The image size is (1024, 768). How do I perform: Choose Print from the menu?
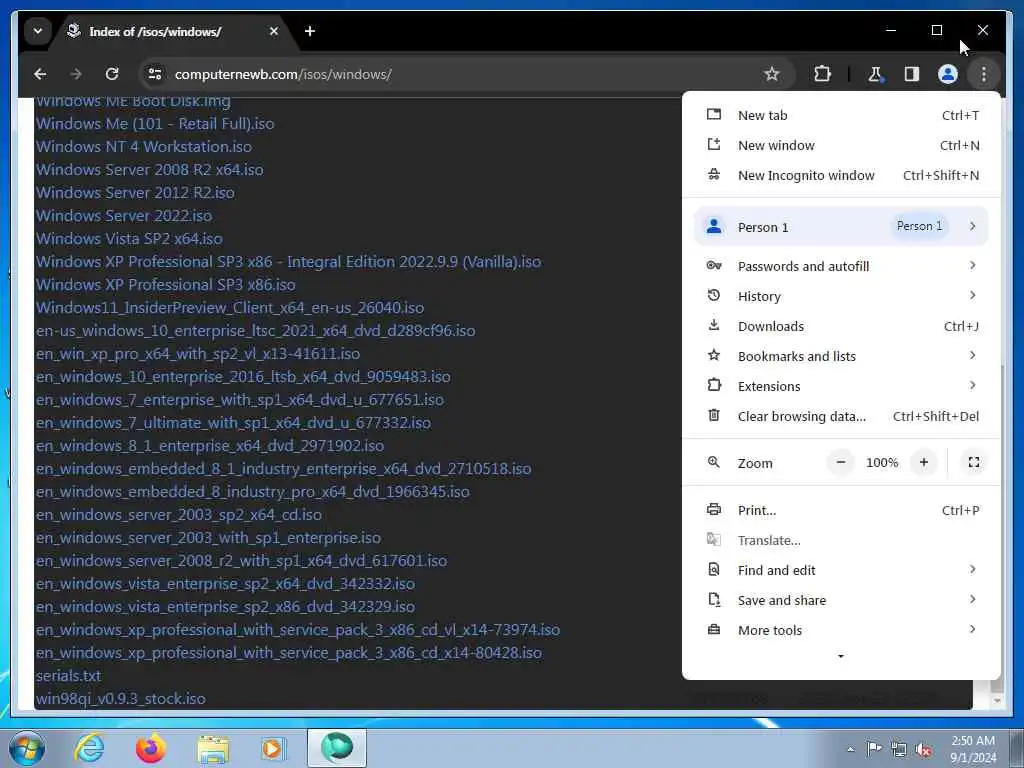841,510
